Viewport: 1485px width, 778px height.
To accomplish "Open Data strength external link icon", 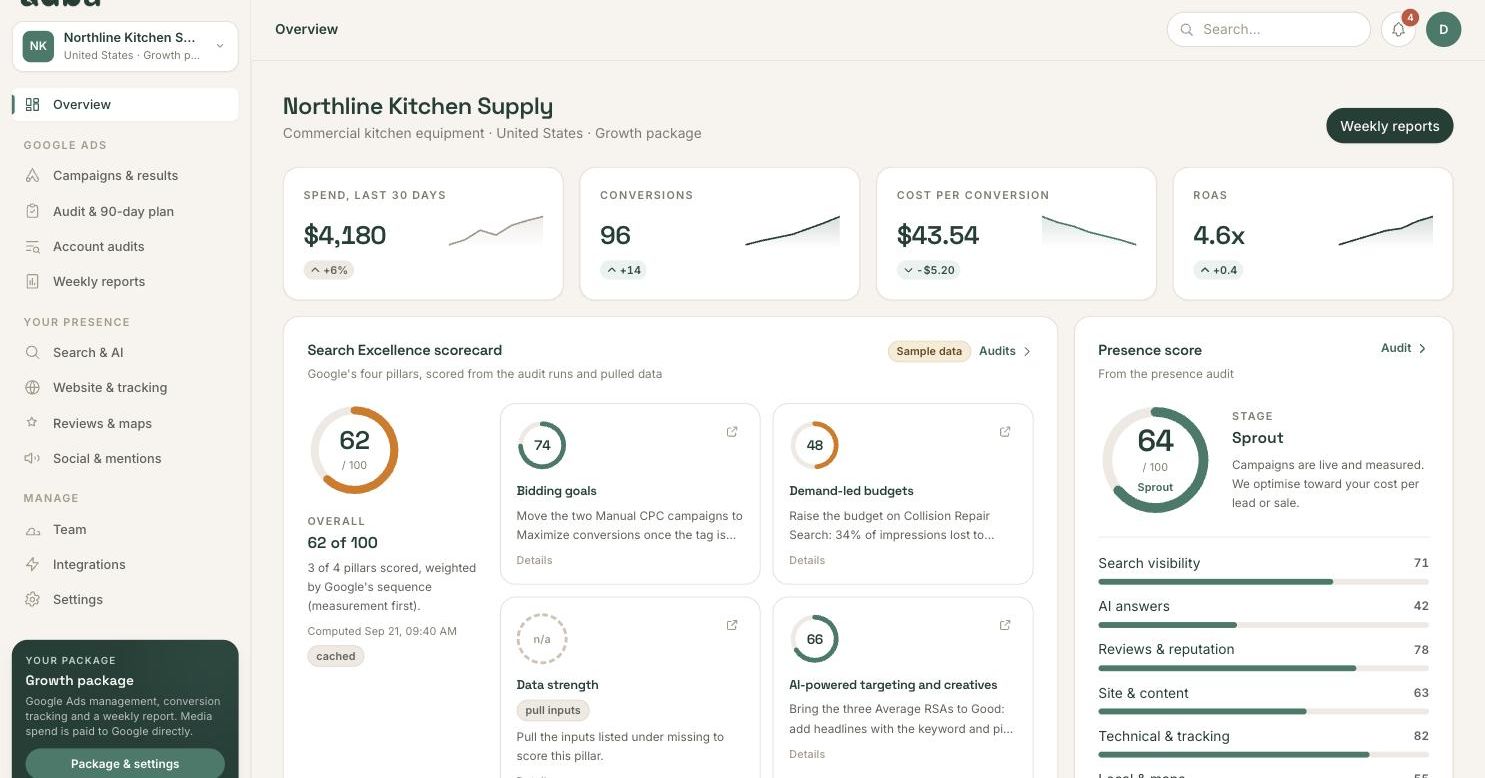I will 732,625.
